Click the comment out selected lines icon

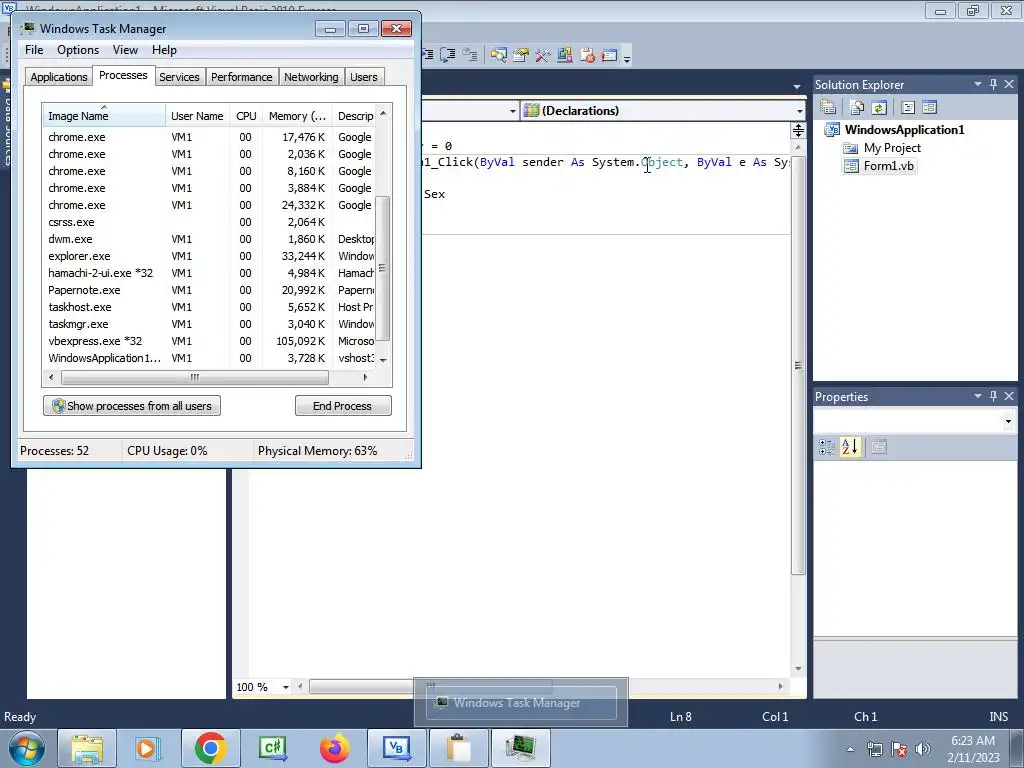448,55
